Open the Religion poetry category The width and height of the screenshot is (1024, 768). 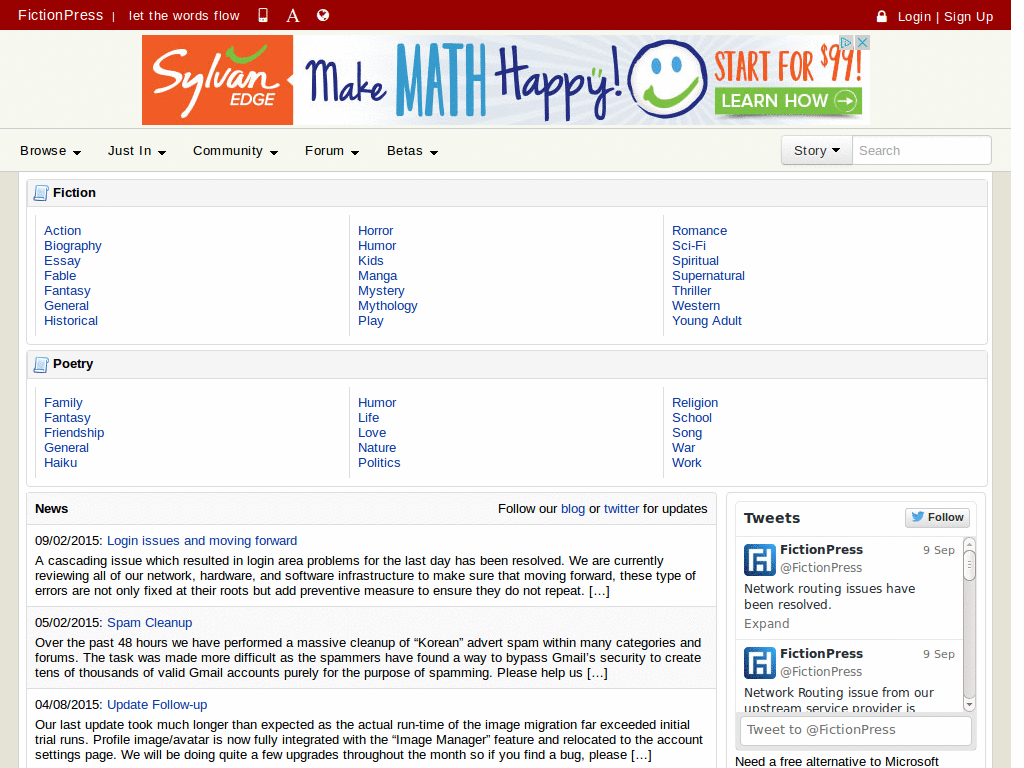(695, 402)
